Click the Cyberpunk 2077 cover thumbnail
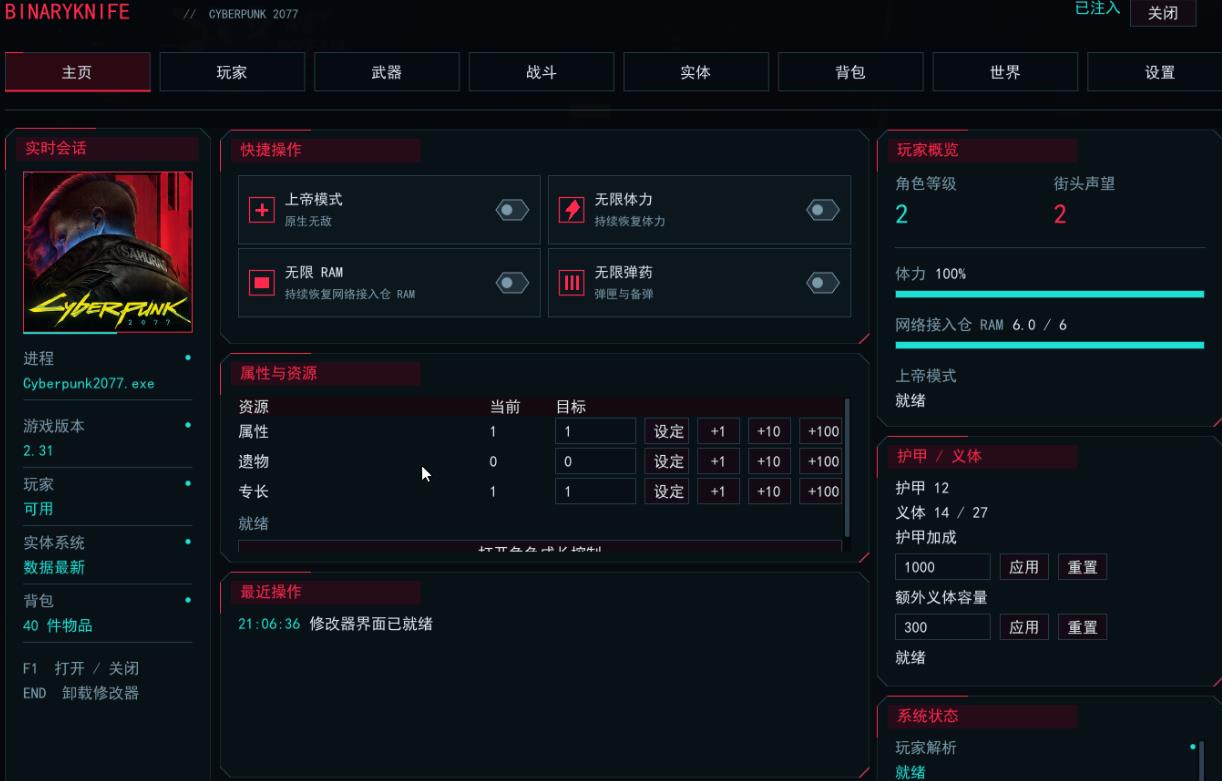1222x781 pixels. coord(108,252)
